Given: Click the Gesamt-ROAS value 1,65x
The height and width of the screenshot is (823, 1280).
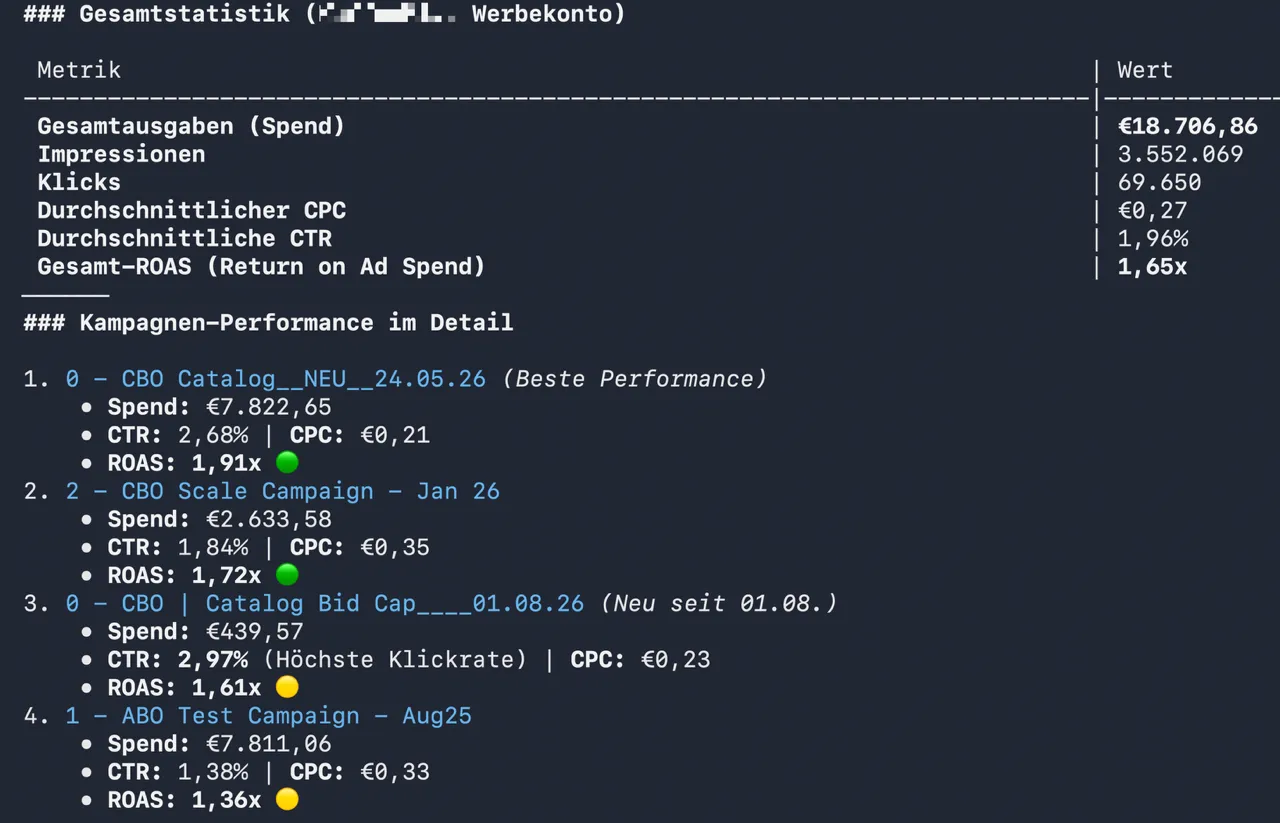Looking at the screenshot, I should [1152, 266].
